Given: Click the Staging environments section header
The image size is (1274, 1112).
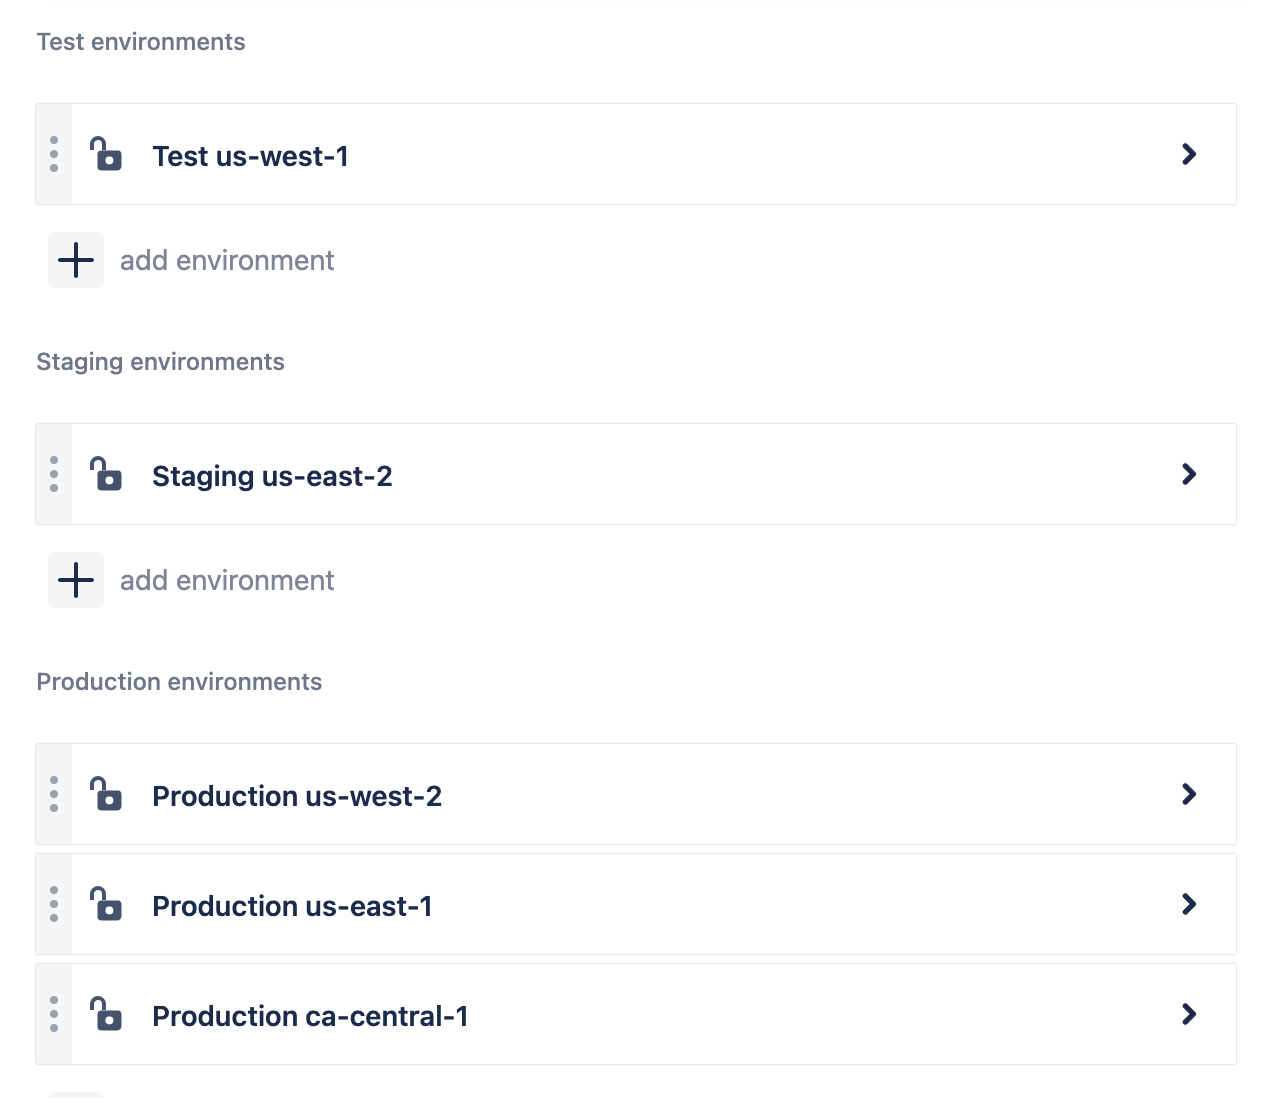Looking at the screenshot, I should coord(160,361).
